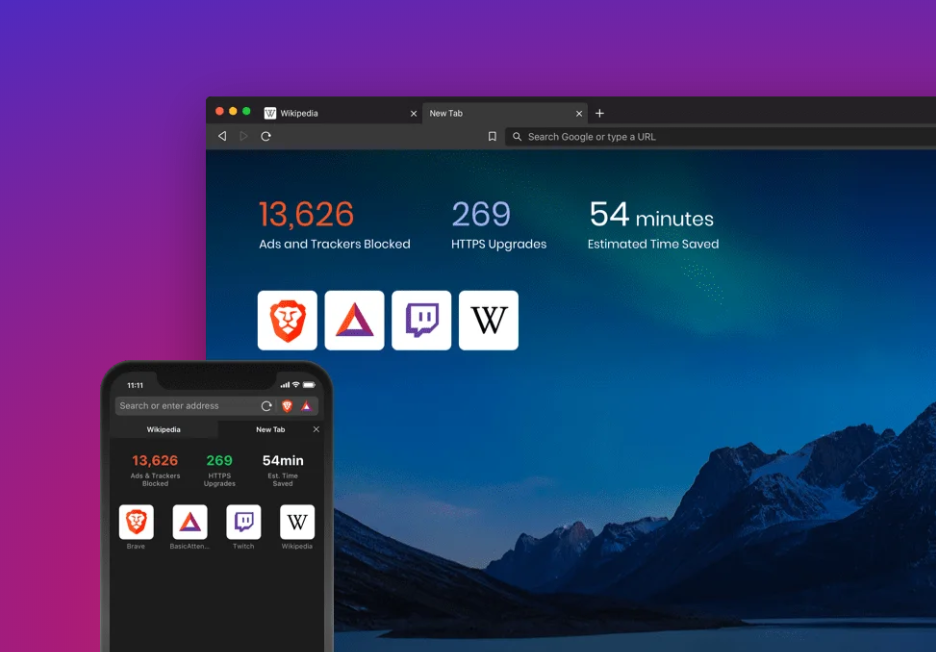Click the 54 minutes Estimated Time Saved stat

653,224
